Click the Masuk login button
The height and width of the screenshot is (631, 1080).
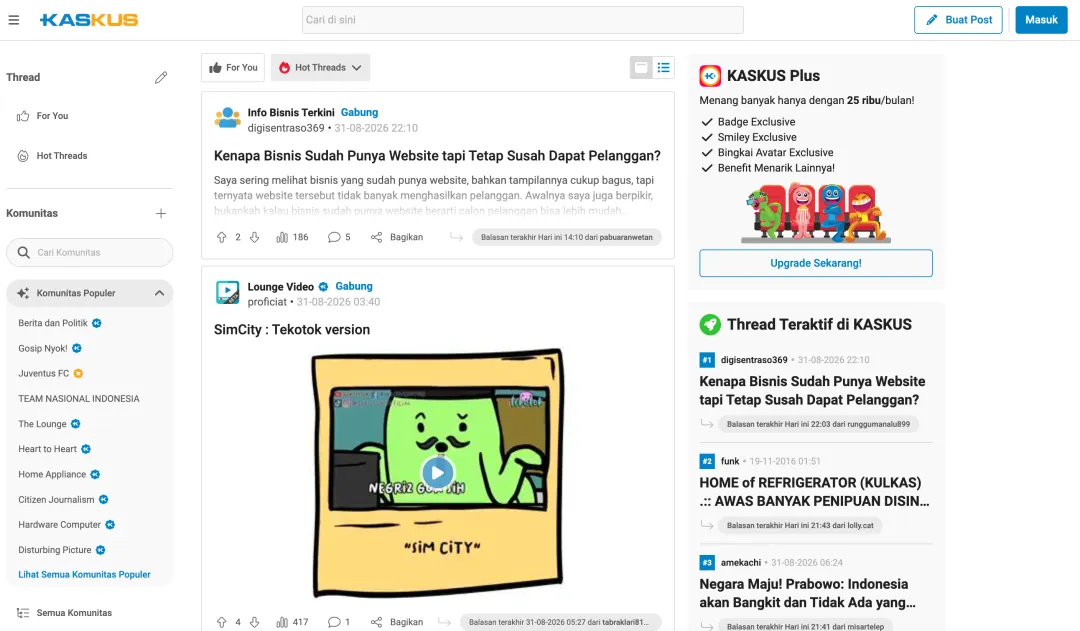pos(1041,20)
